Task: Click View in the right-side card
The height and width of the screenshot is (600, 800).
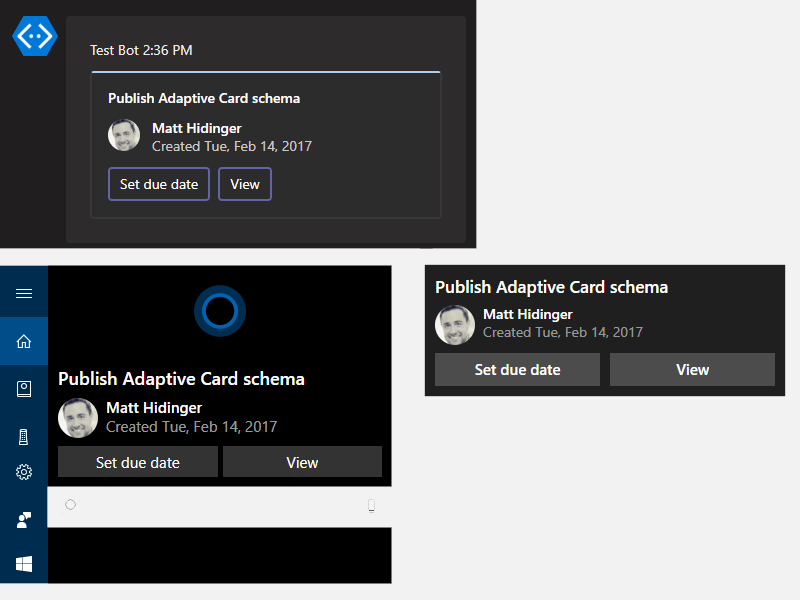Action: pos(692,369)
